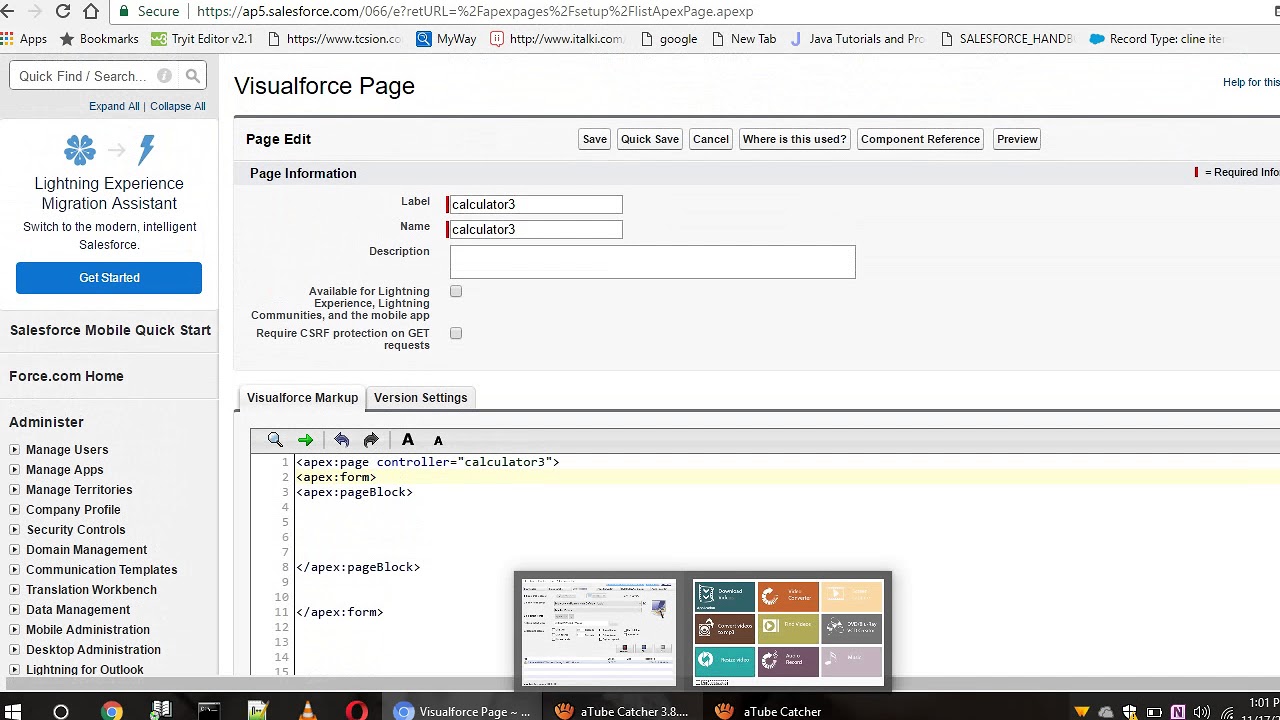The width and height of the screenshot is (1280, 720).
Task: Click the Quick Save button
Action: tap(650, 139)
